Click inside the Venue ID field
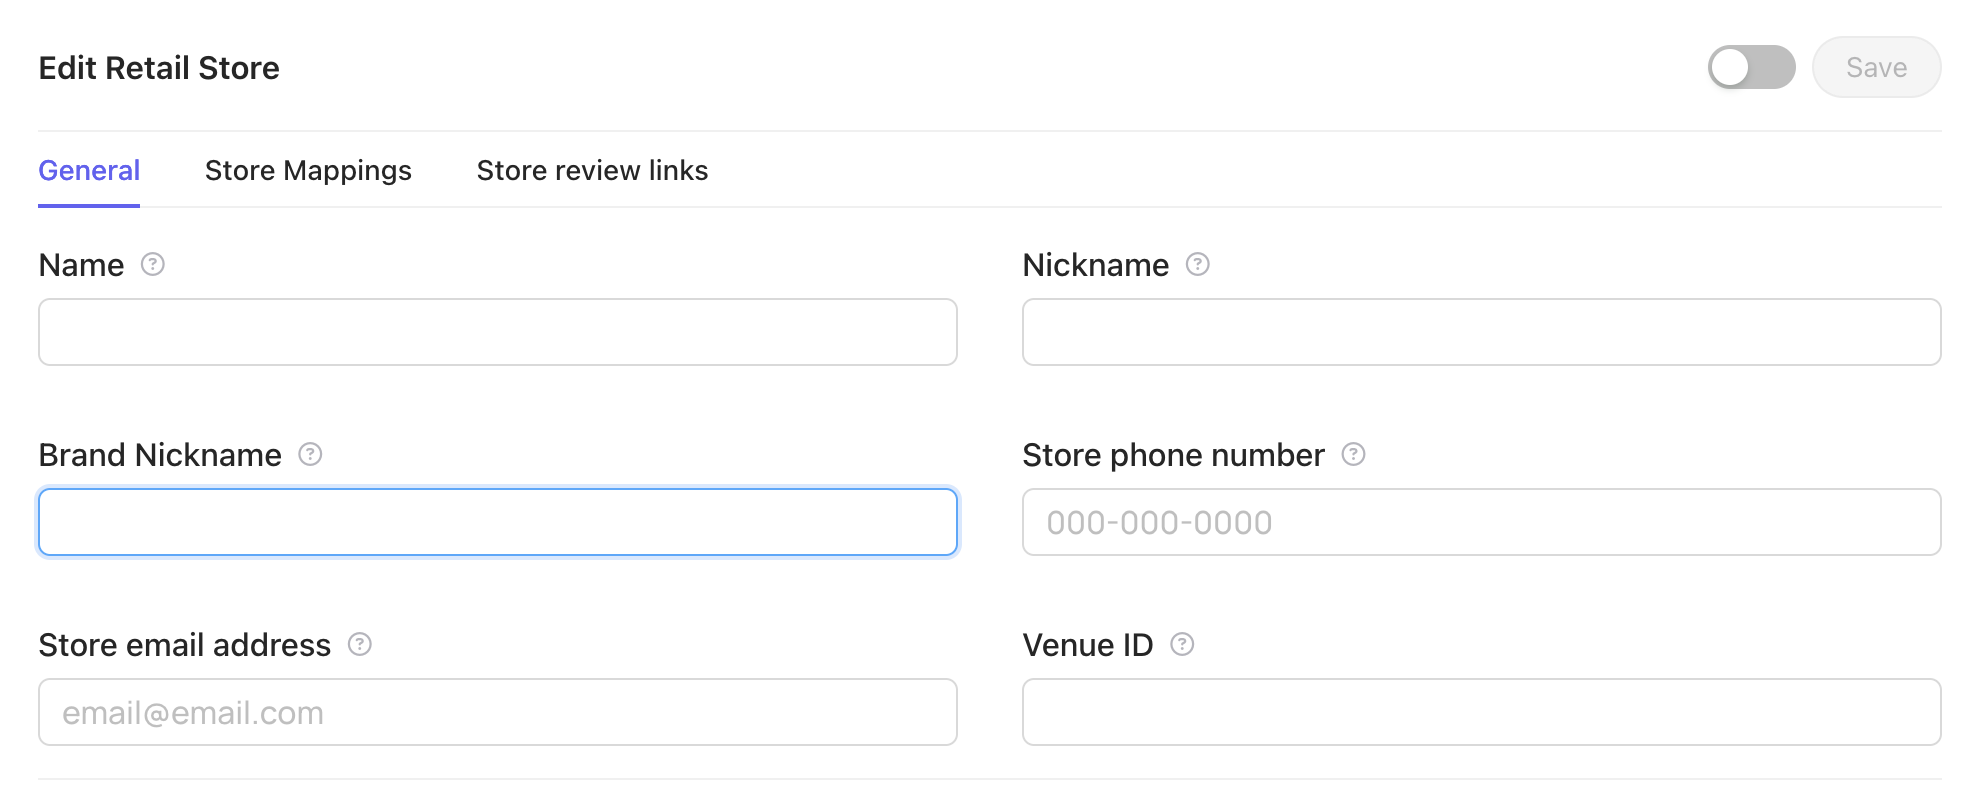The height and width of the screenshot is (788, 1974). tap(1481, 712)
